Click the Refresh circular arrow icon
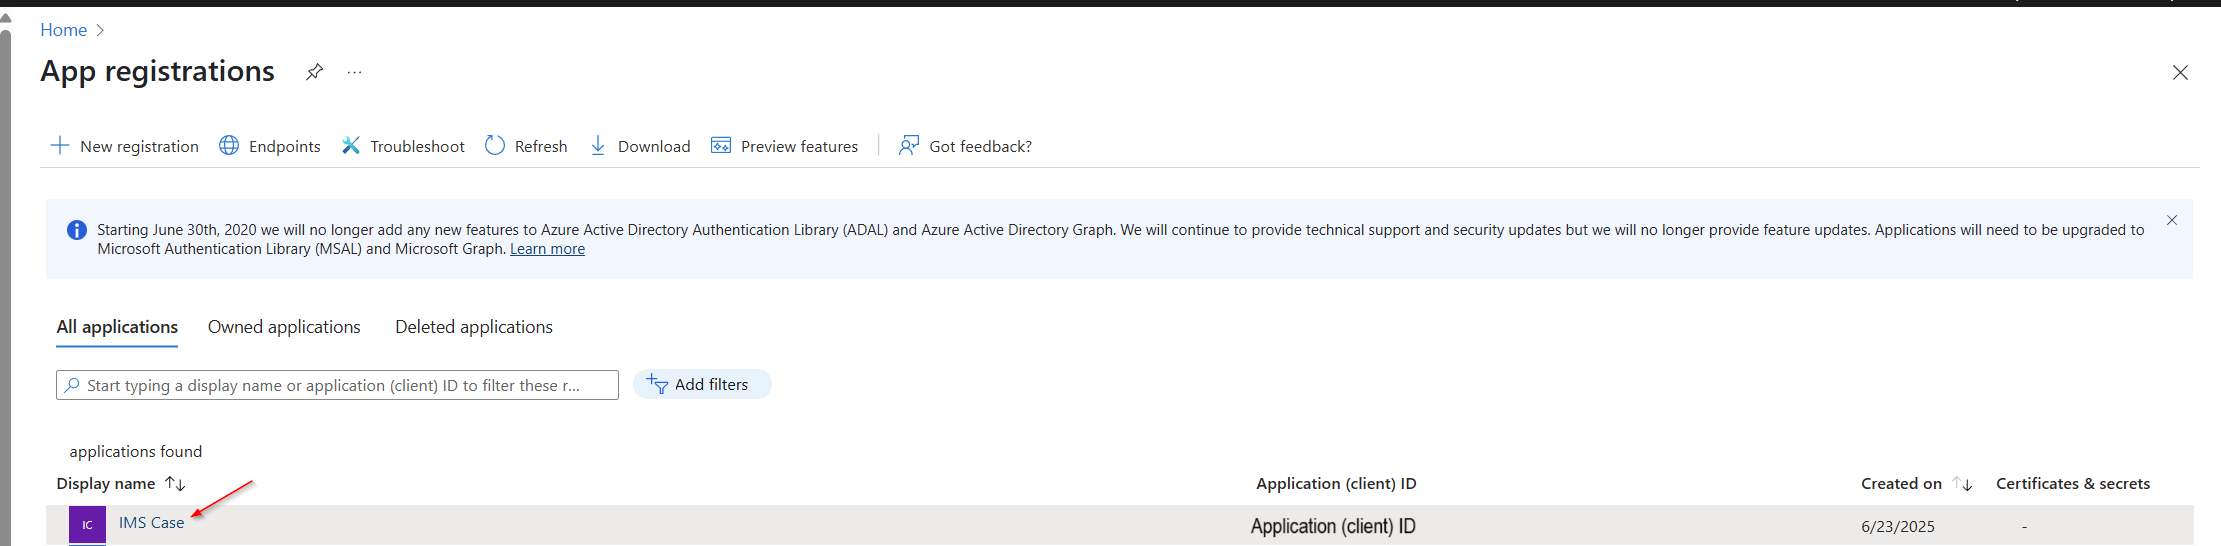The height and width of the screenshot is (546, 2221). pos(495,146)
